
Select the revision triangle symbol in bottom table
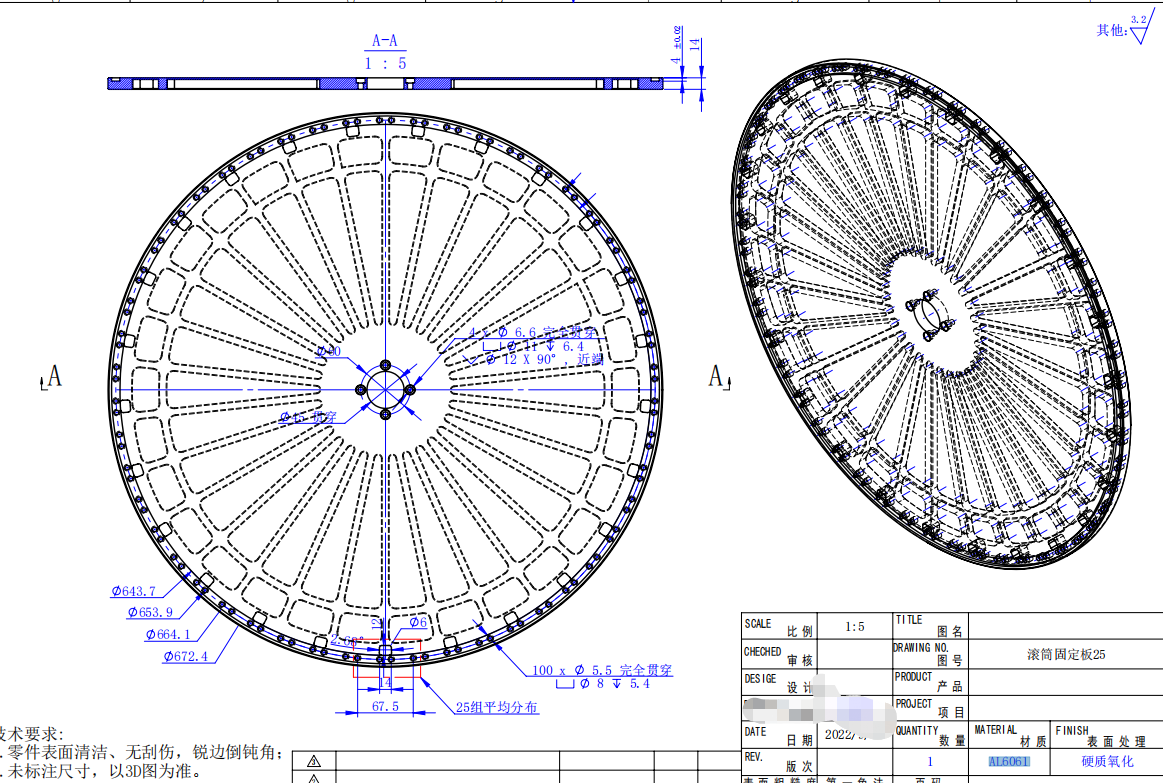tap(315, 763)
